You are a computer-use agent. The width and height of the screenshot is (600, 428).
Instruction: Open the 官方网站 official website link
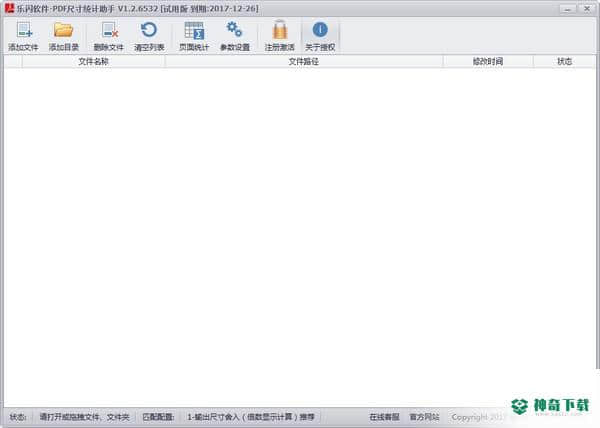pos(424,417)
